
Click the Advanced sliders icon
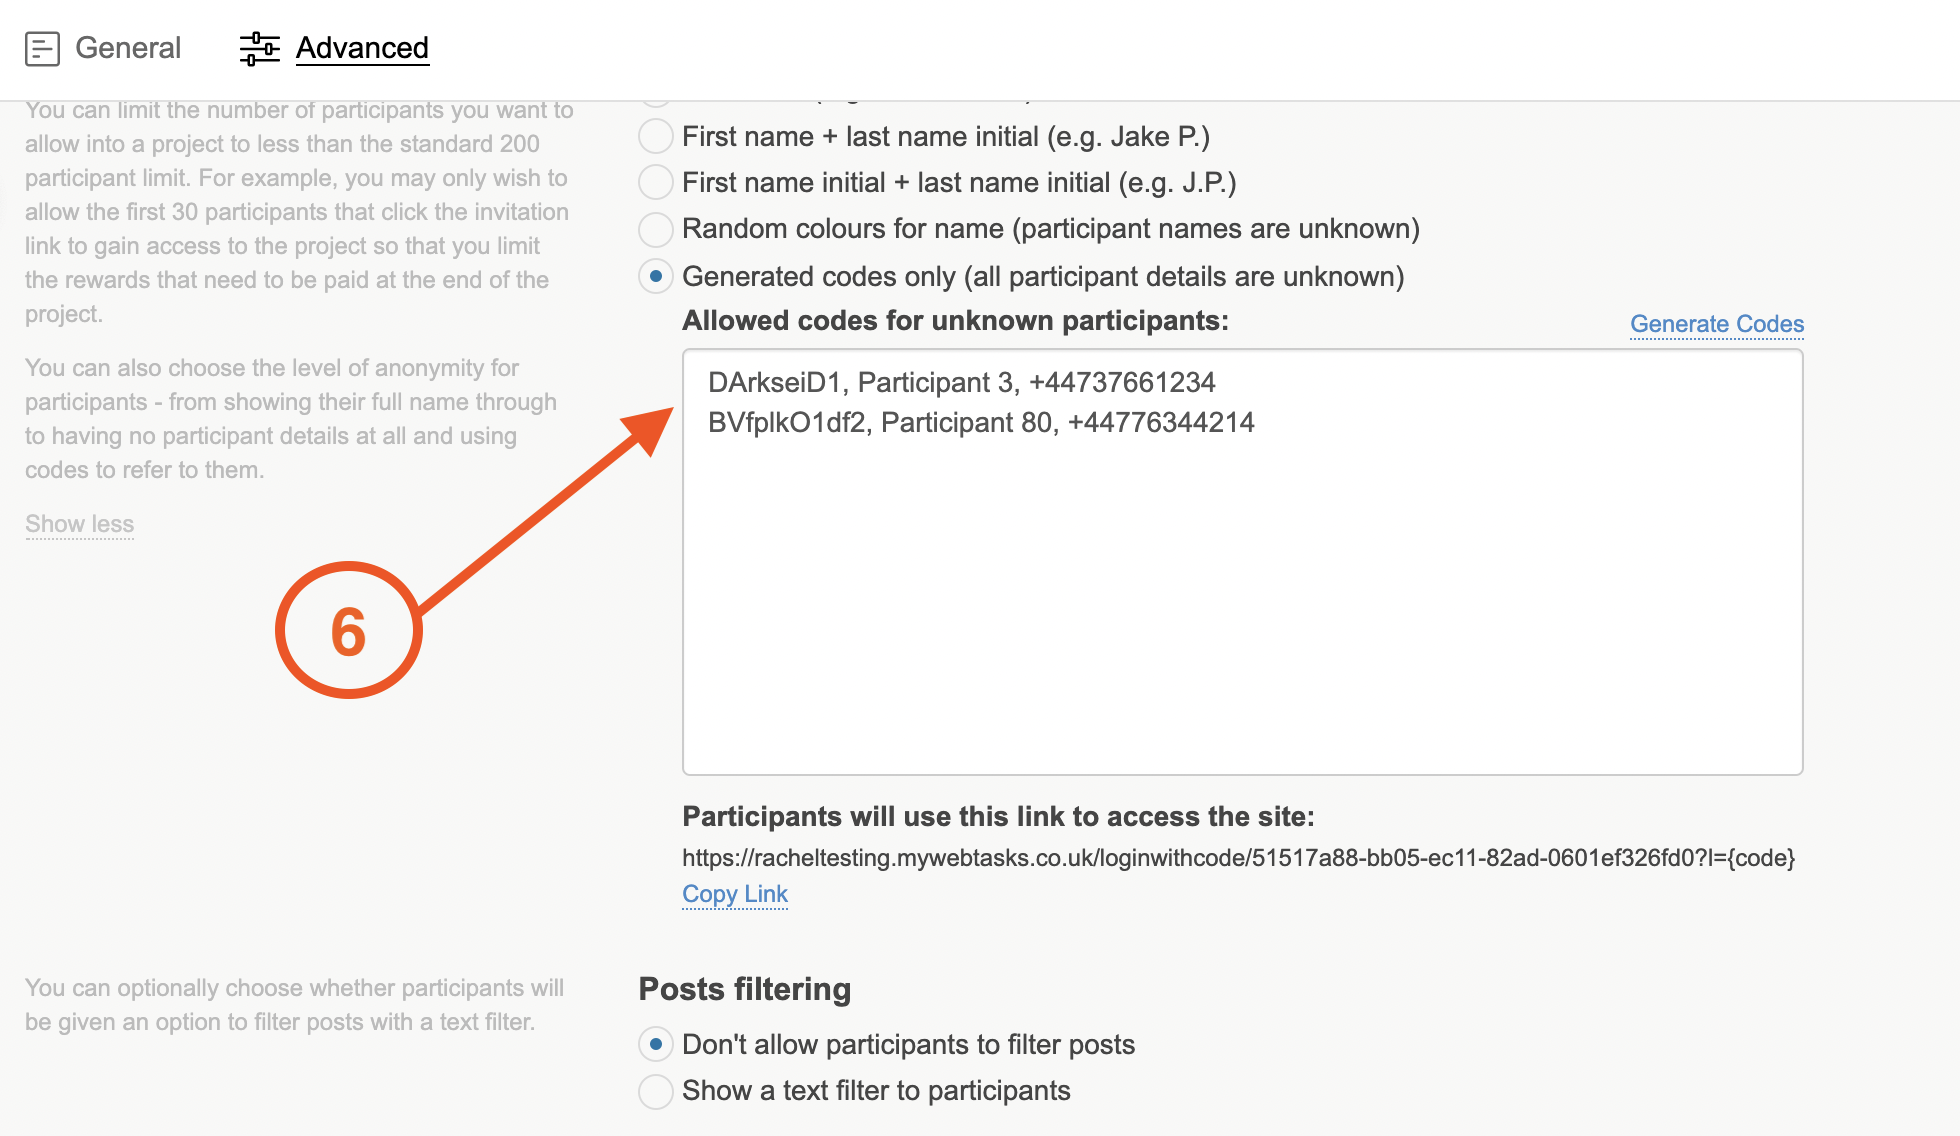tap(260, 48)
